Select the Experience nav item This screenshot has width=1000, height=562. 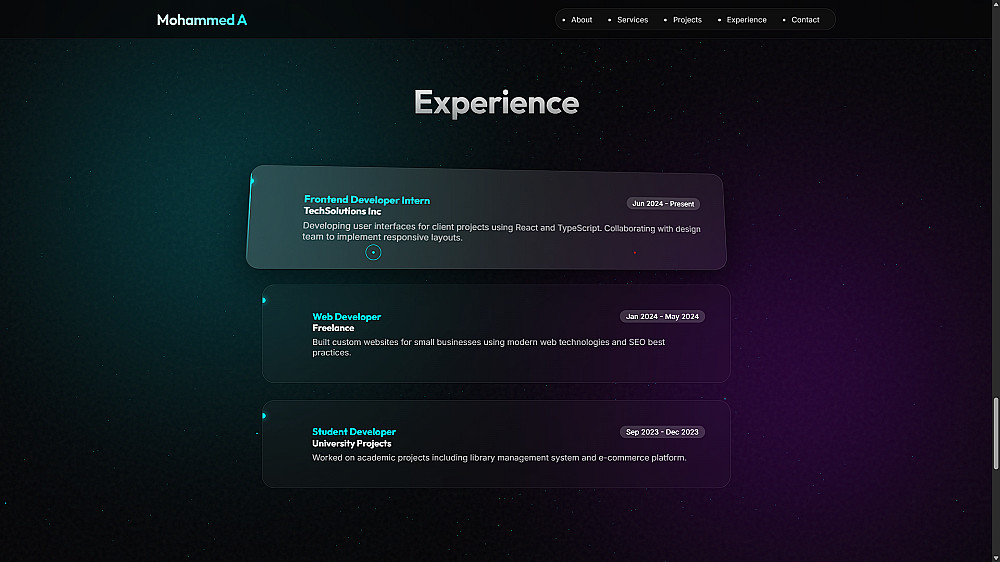pos(746,20)
